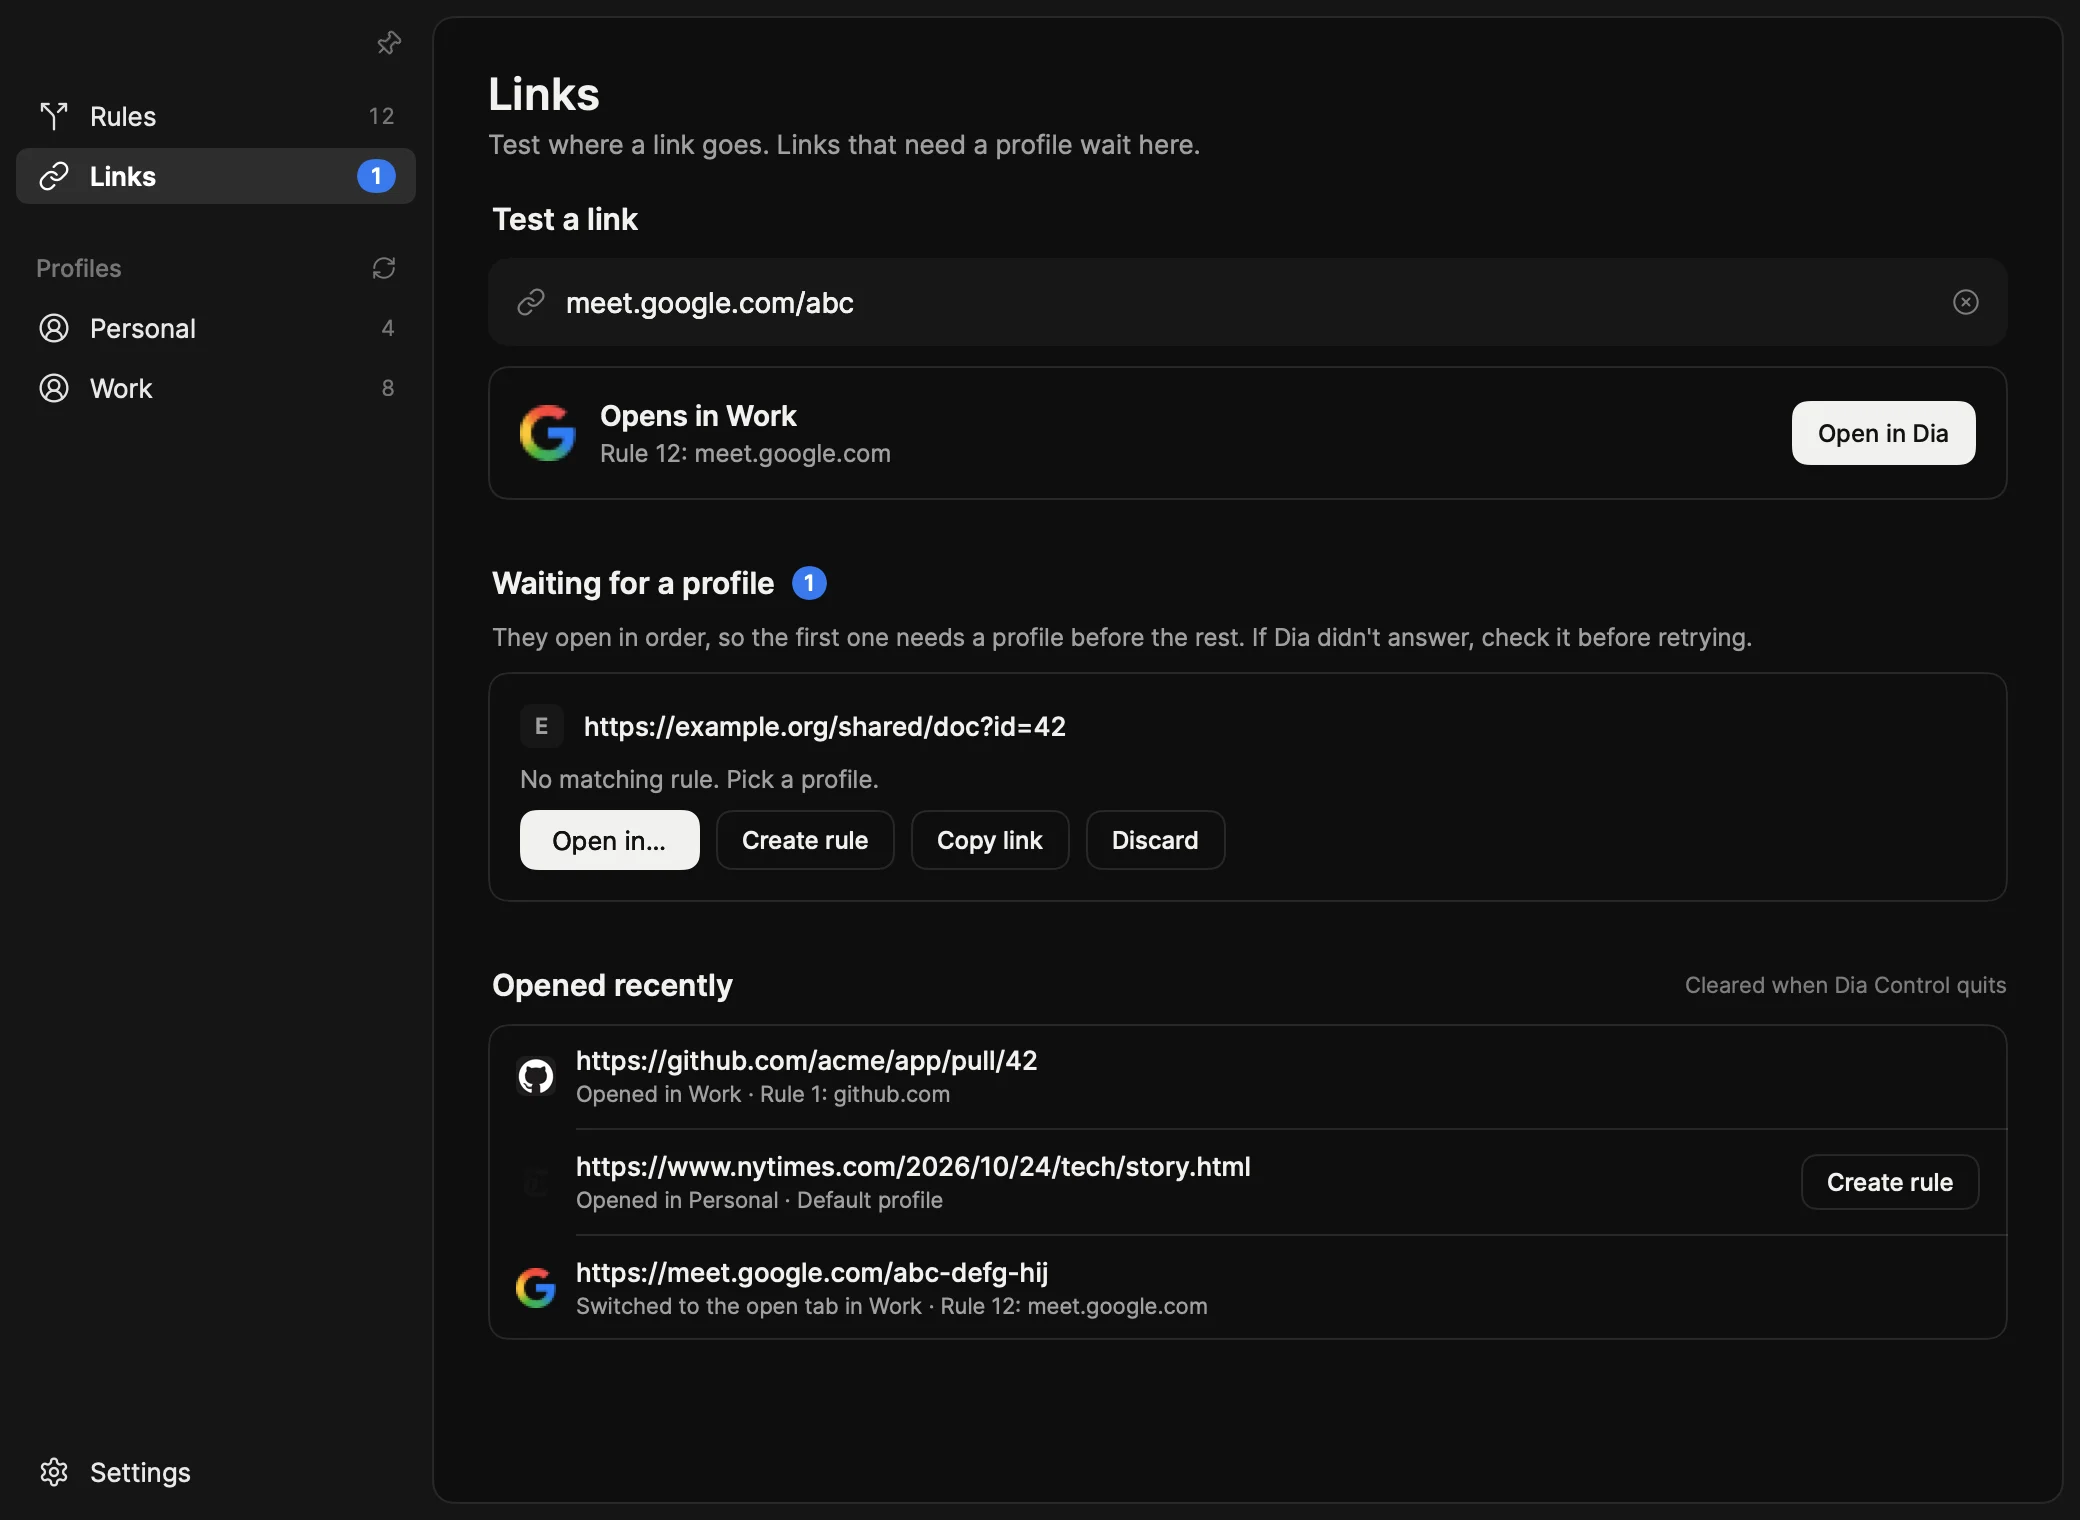The width and height of the screenshot is (2080, 1520).
Task: Click the Rules branching icon
Action: coord(54,116)
